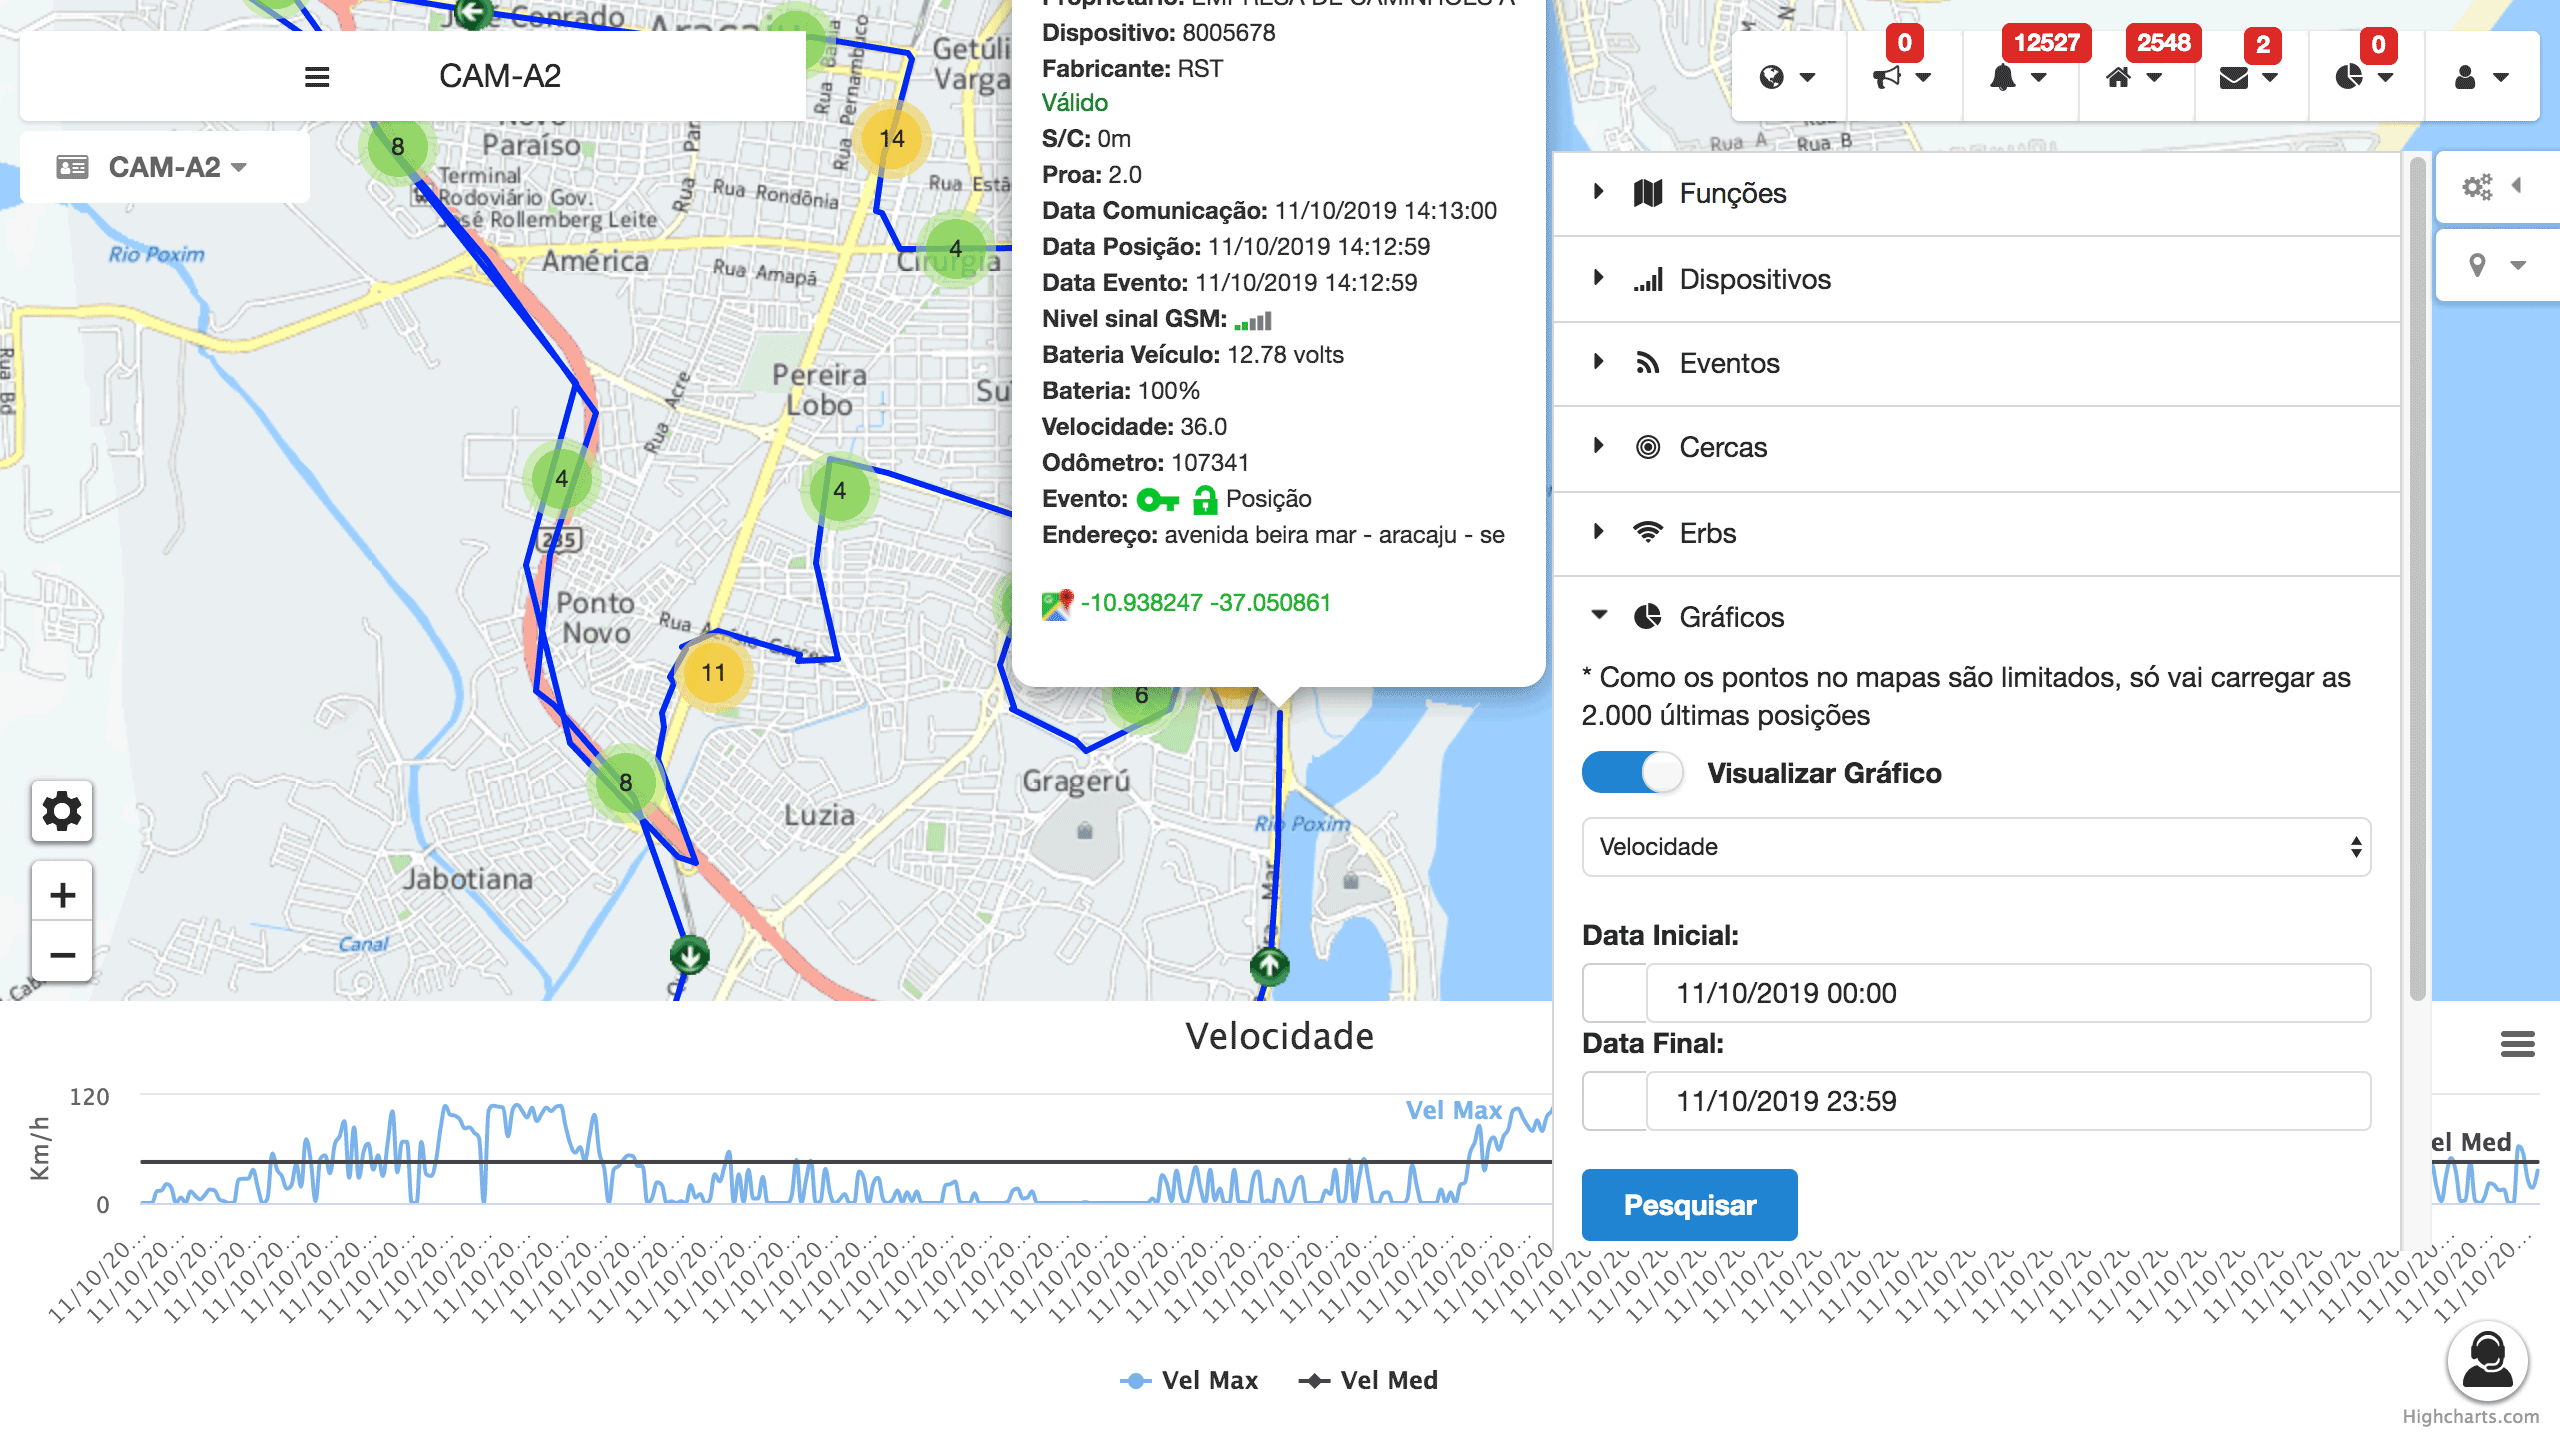This screenshot has height=1433, width=2560.
Task: Click the Gráficos pie chart icon
Action: (1648, 617)
